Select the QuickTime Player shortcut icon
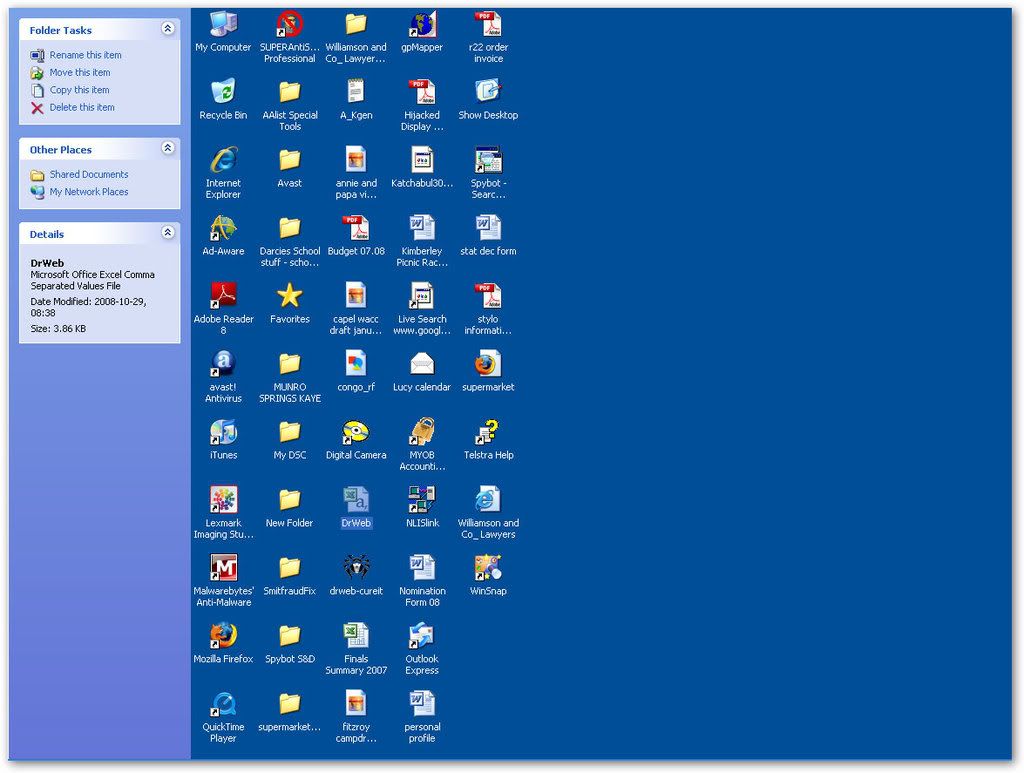 point(223,703)
